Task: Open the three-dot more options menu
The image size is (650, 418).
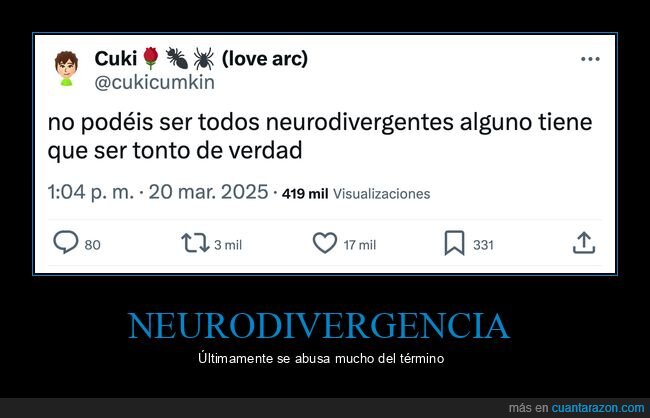Action: point(590,59)
